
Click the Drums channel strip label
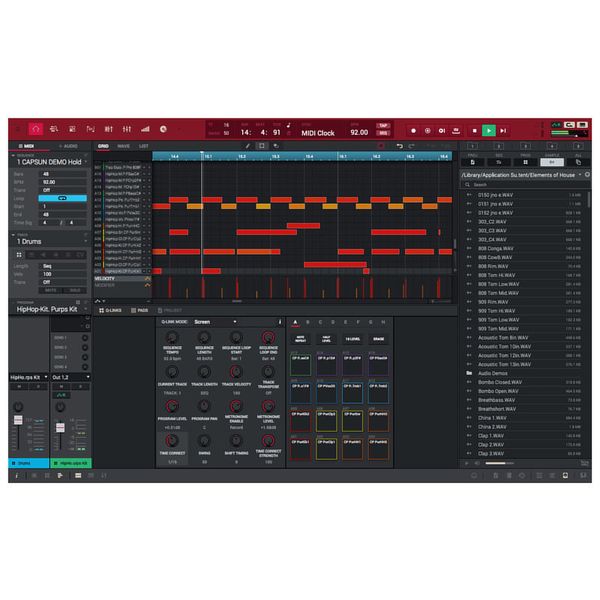click(29, 463)
